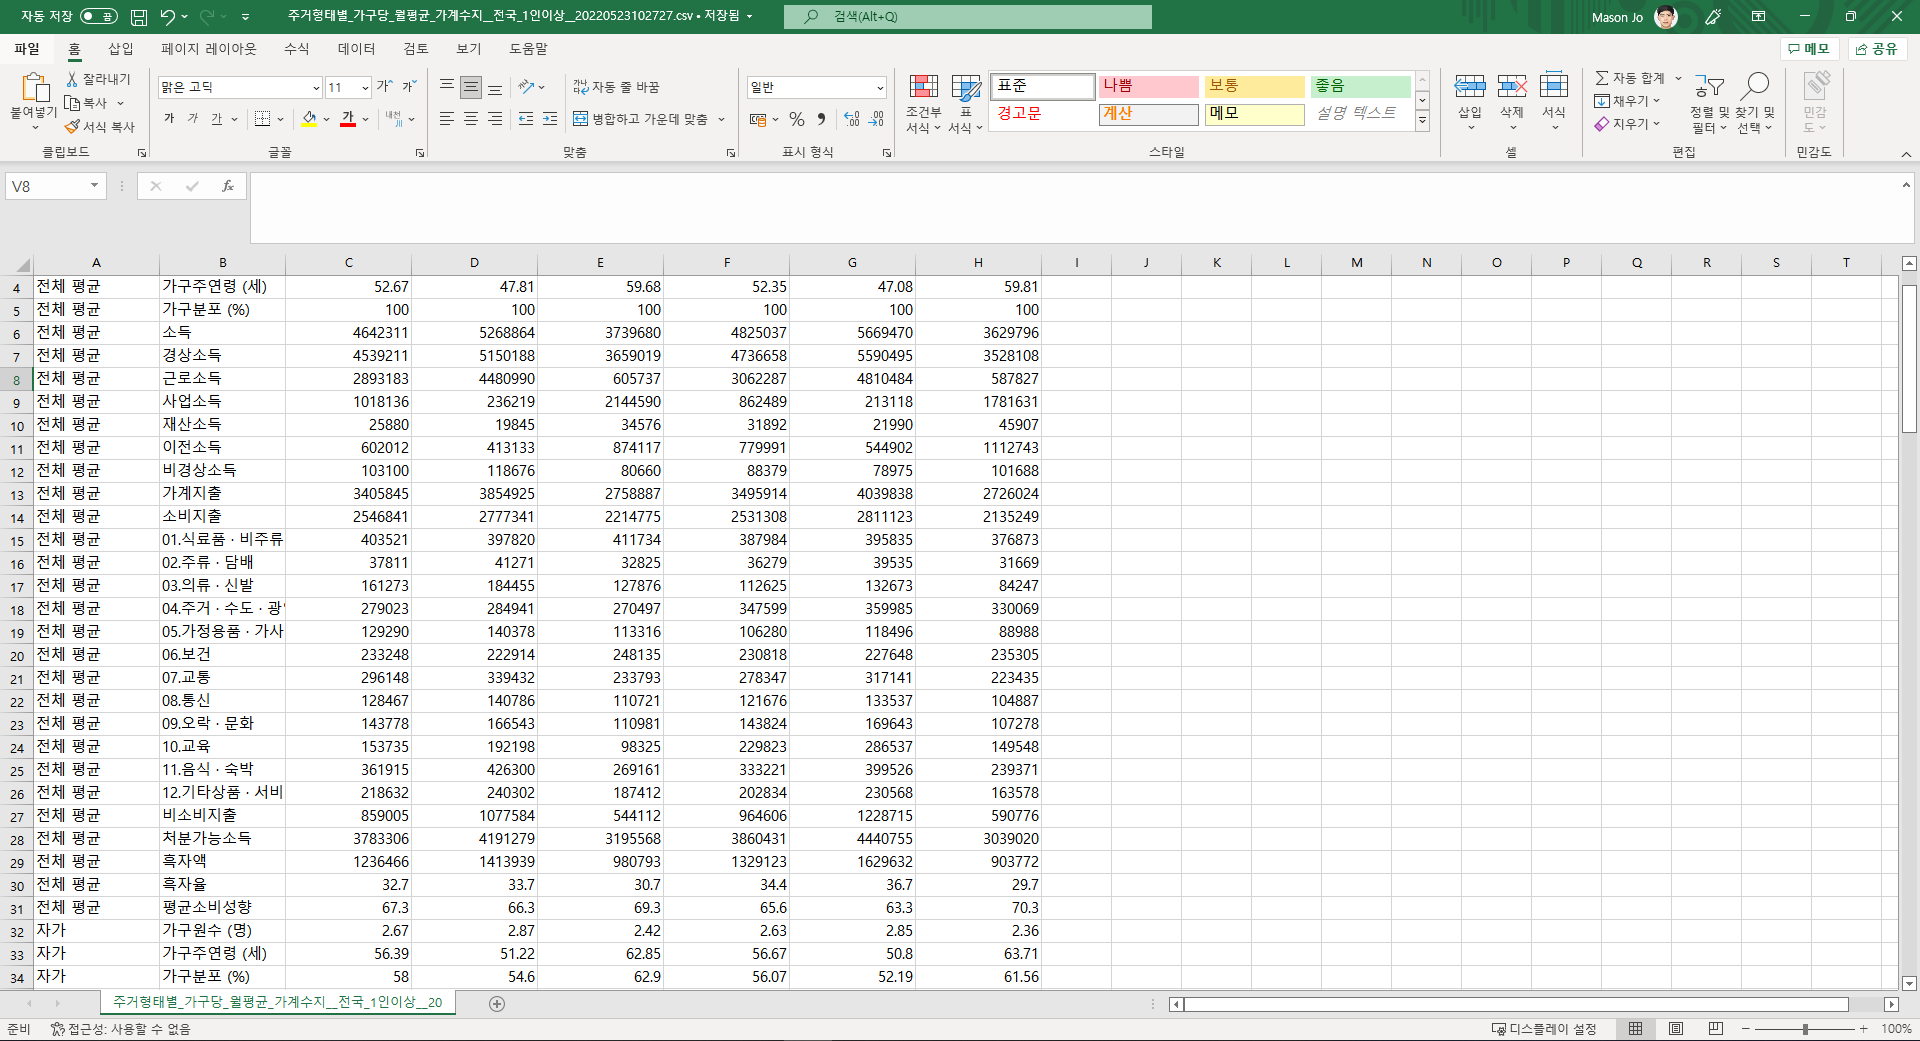The image size is (1920, 1041).
Task: Toggle 자동 줄 바꿈 wrap text
Action: click(616, 88)
